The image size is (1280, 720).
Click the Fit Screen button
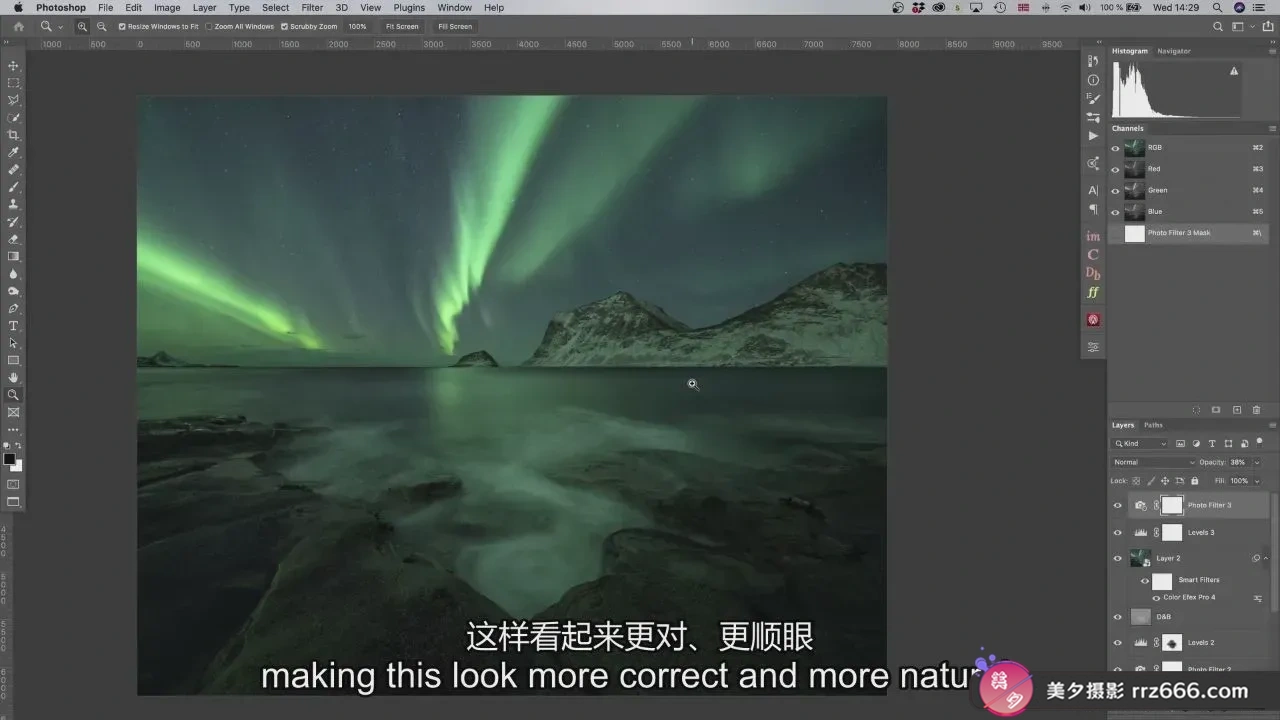402,26
